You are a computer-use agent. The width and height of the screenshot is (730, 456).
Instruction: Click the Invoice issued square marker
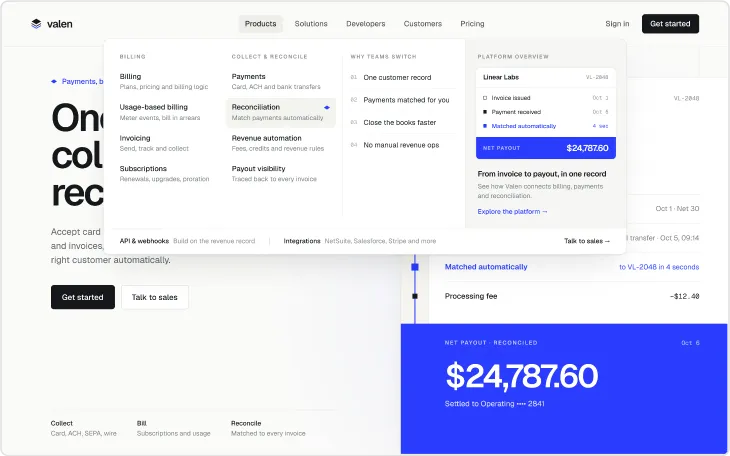point(485,98)
